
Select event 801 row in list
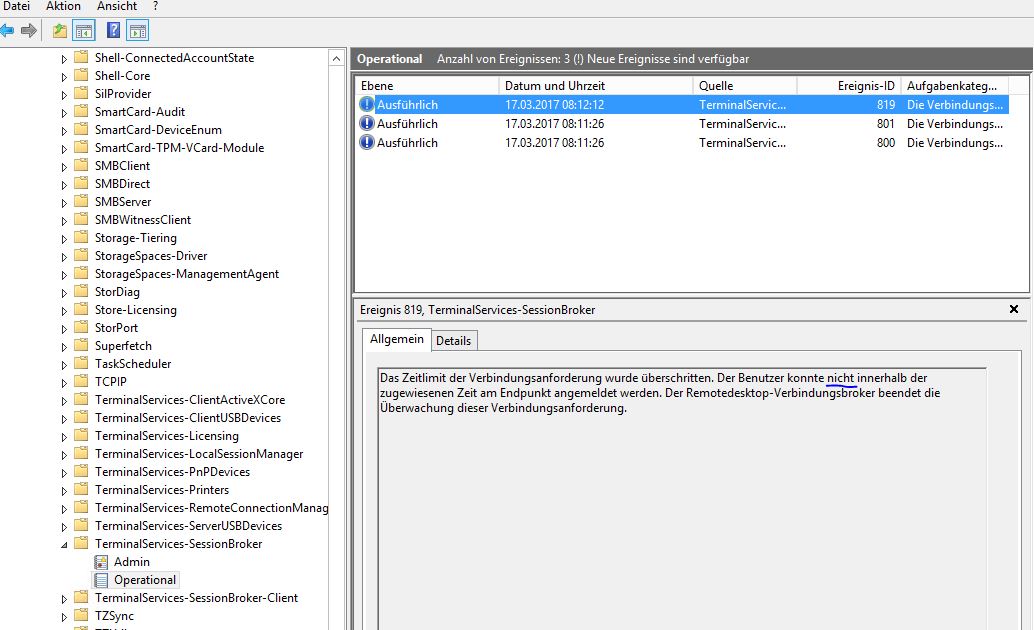point(600,124)
